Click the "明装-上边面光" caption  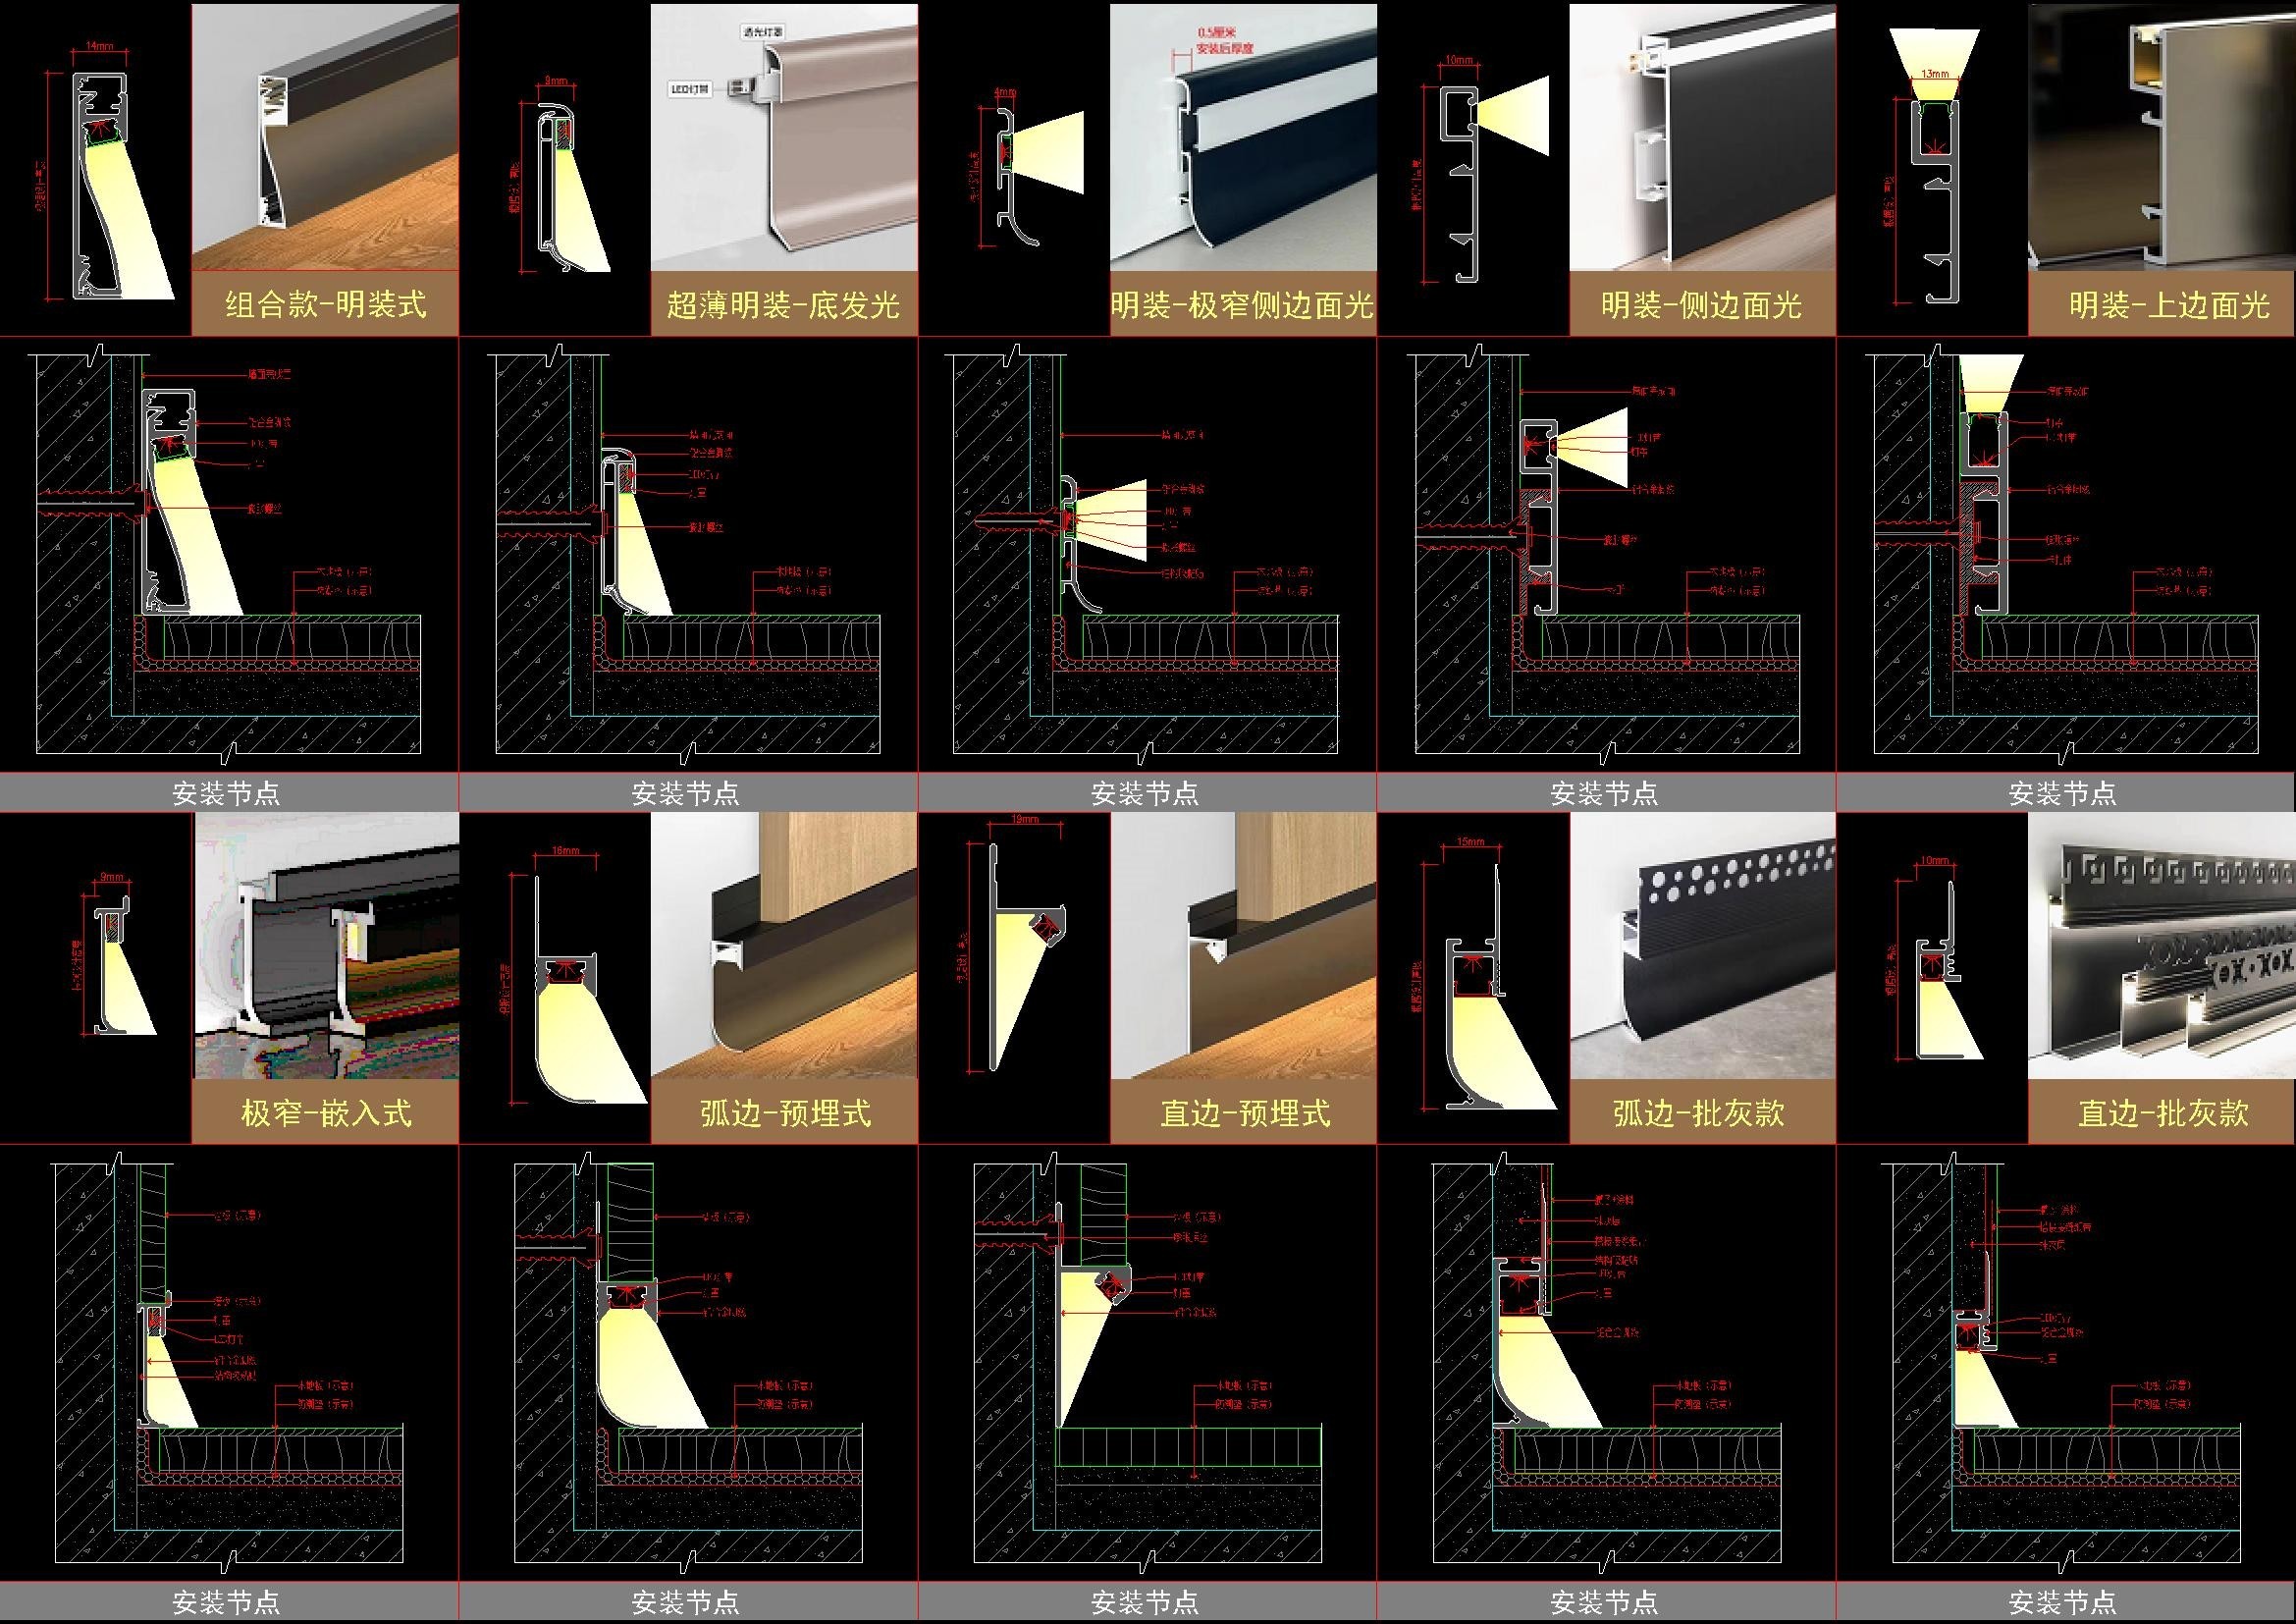point(2170,304)
